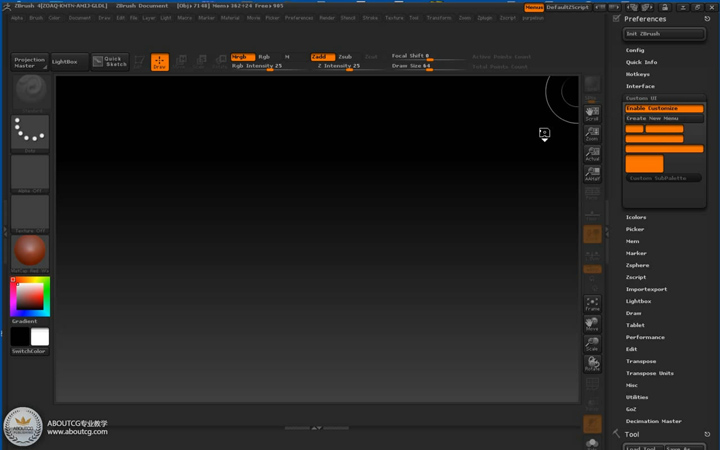Click the Draw Size slider
This screenshot has height=450, width=720.
point(428,67)
